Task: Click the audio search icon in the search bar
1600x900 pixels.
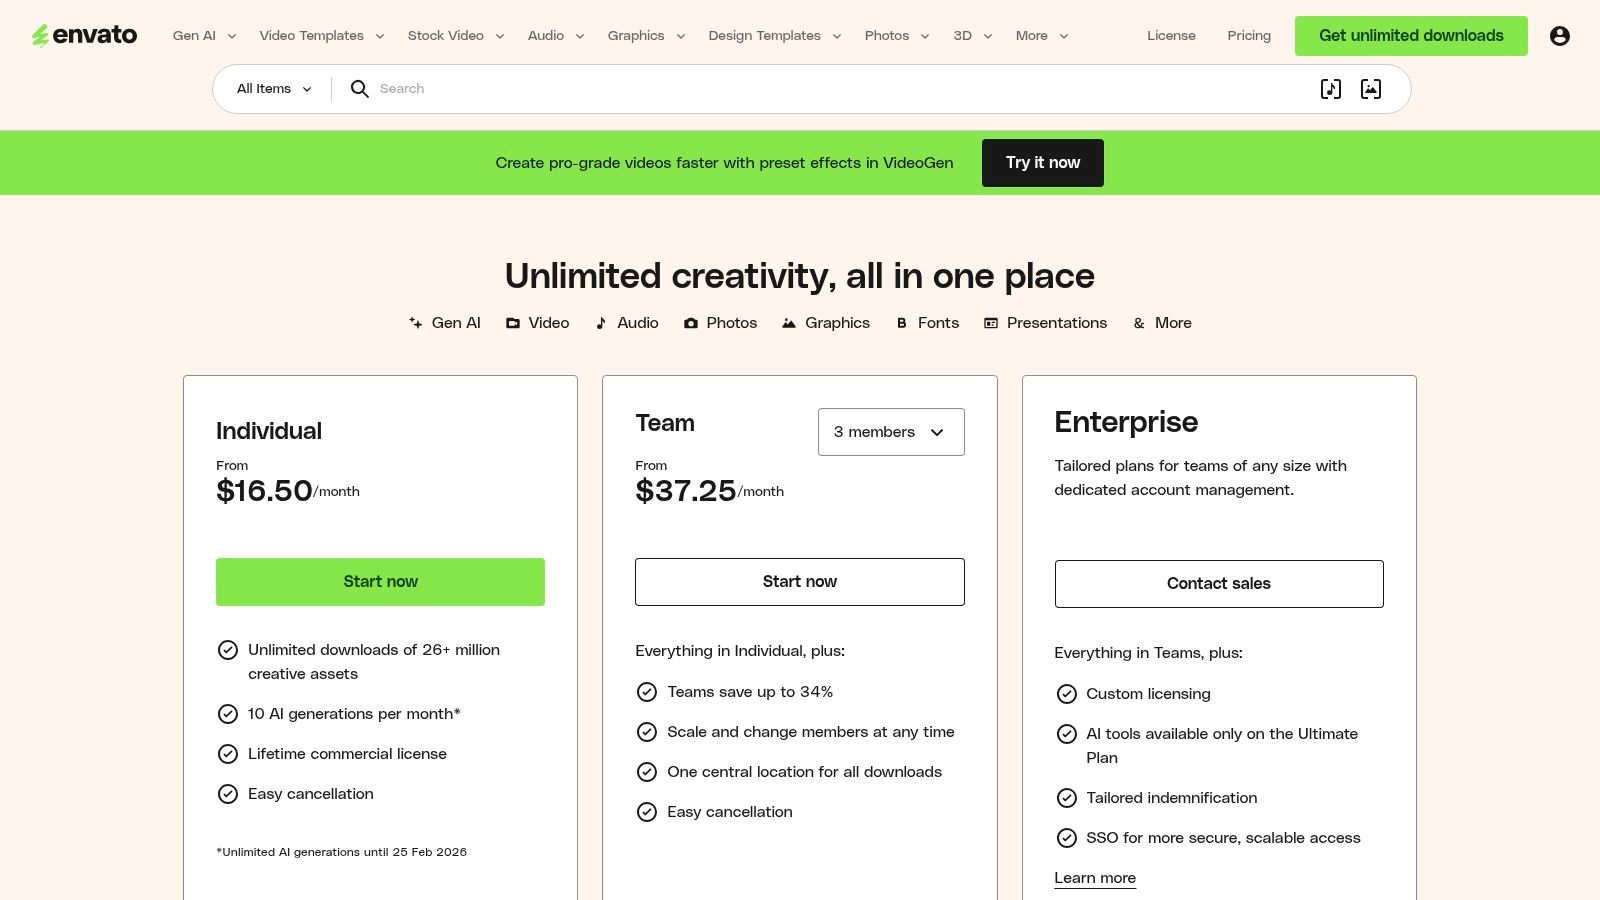Action: pyautogui.click(x=1331, y=89)
